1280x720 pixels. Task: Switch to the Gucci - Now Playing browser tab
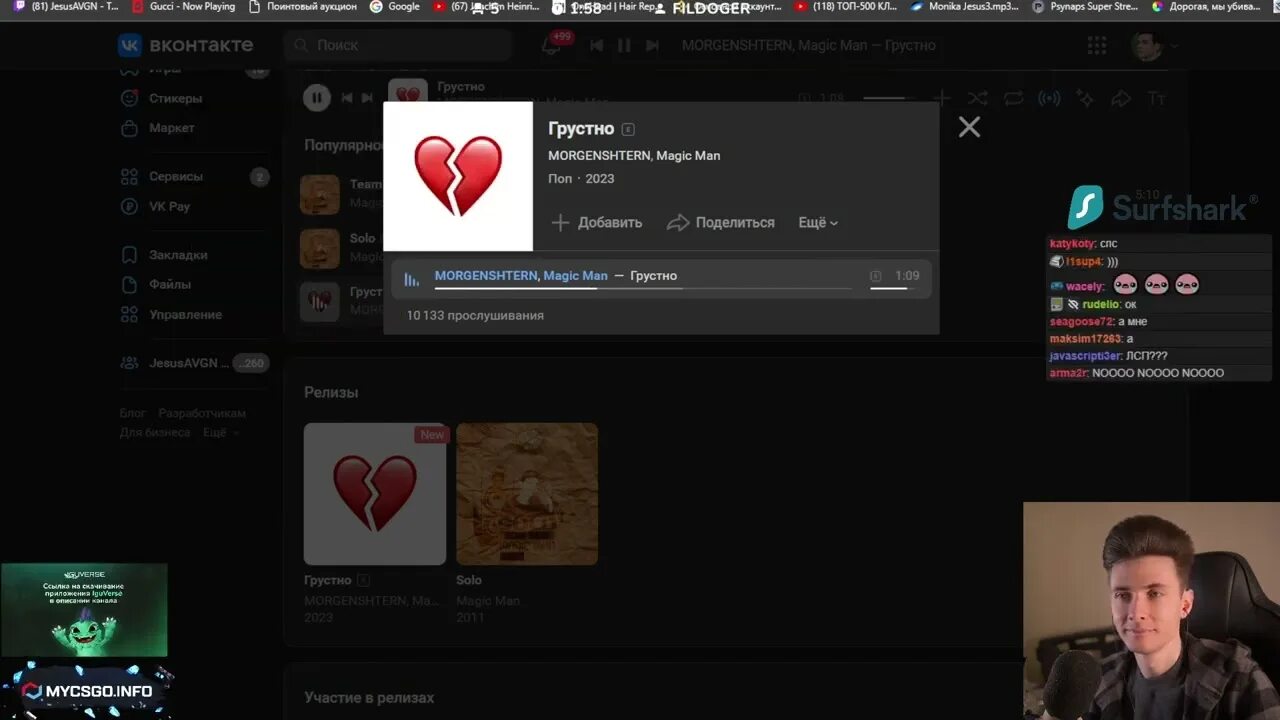coord(184,7)
